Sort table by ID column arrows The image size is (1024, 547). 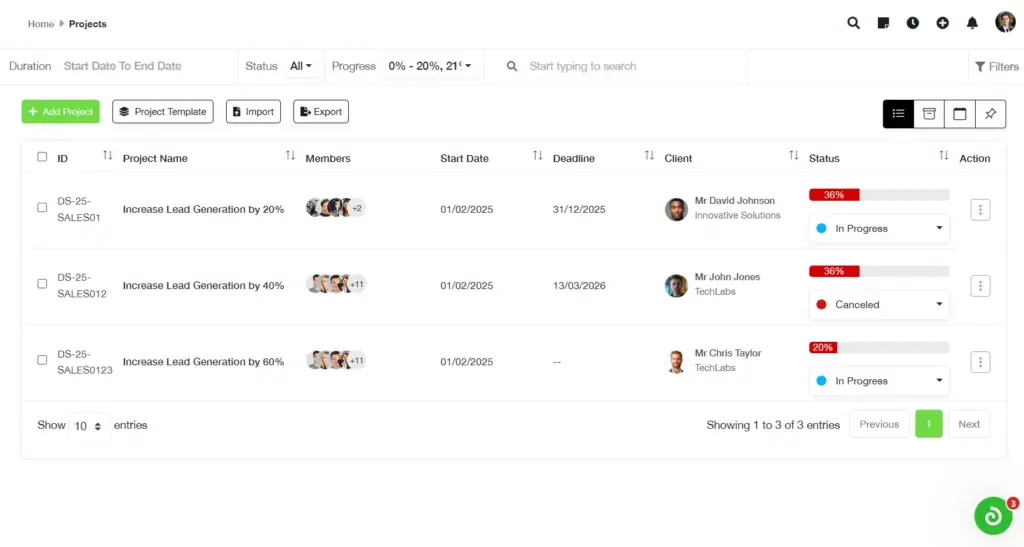[107, 155]
